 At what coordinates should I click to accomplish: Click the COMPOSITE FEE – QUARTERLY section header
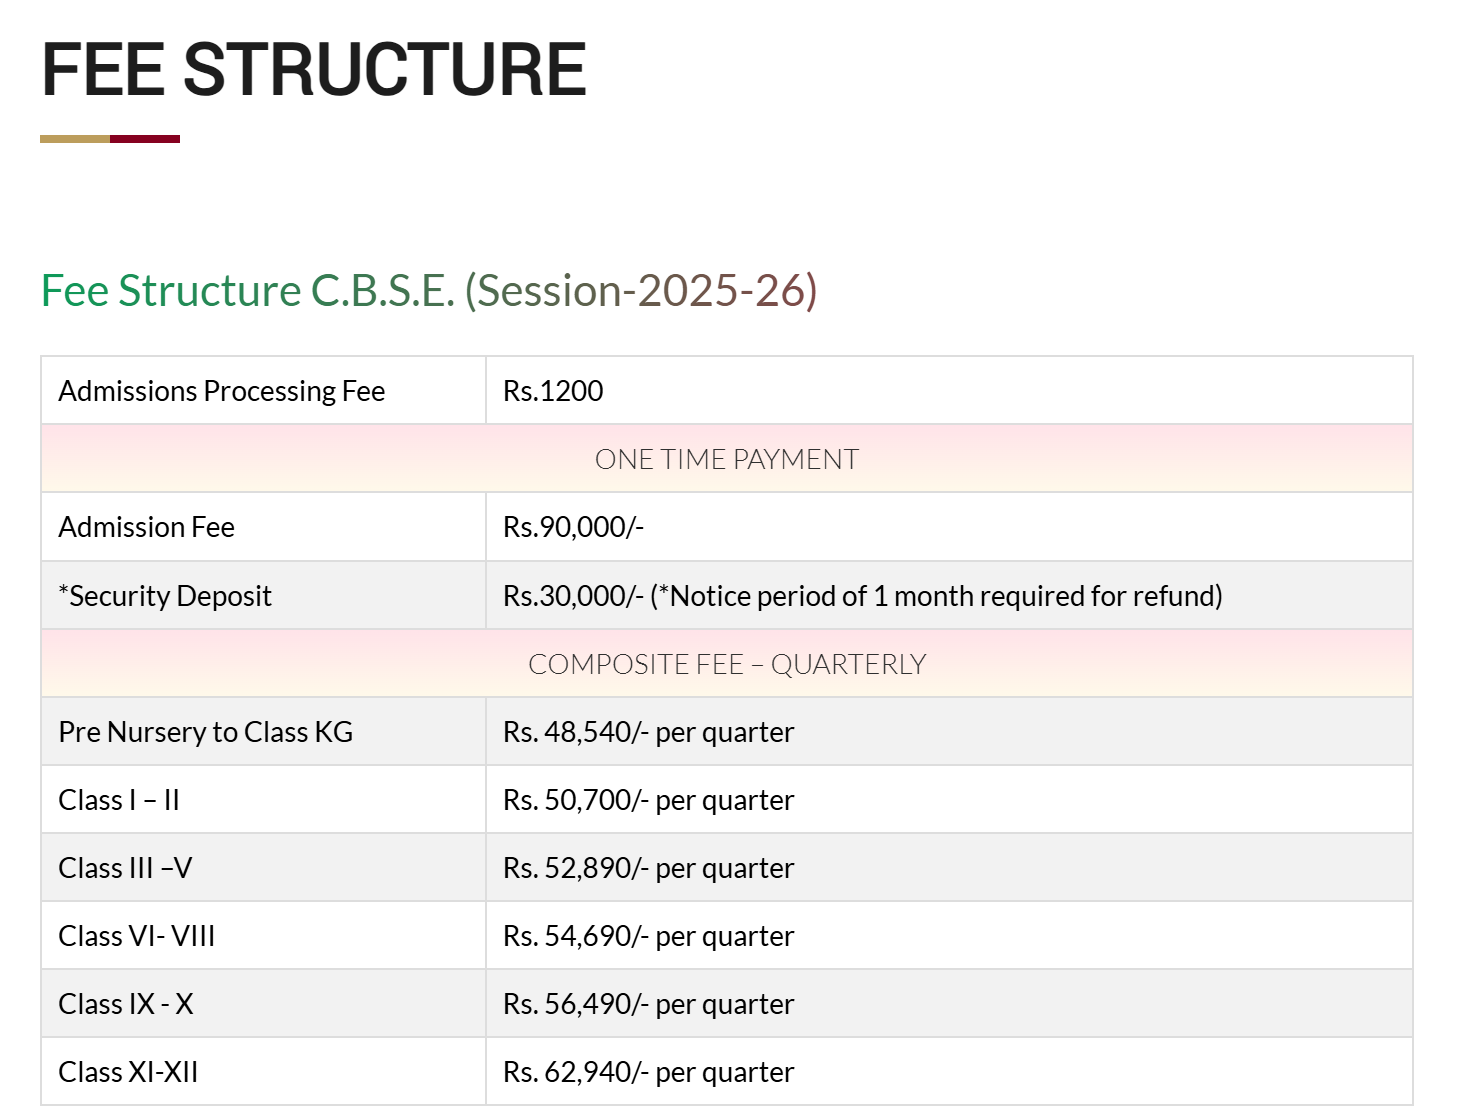[726, 664]
